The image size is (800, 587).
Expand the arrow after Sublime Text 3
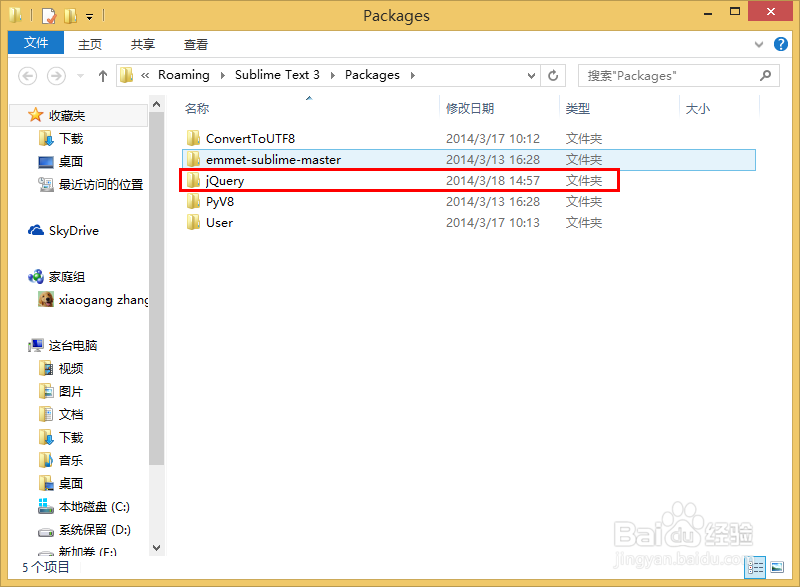coord(333,75)
